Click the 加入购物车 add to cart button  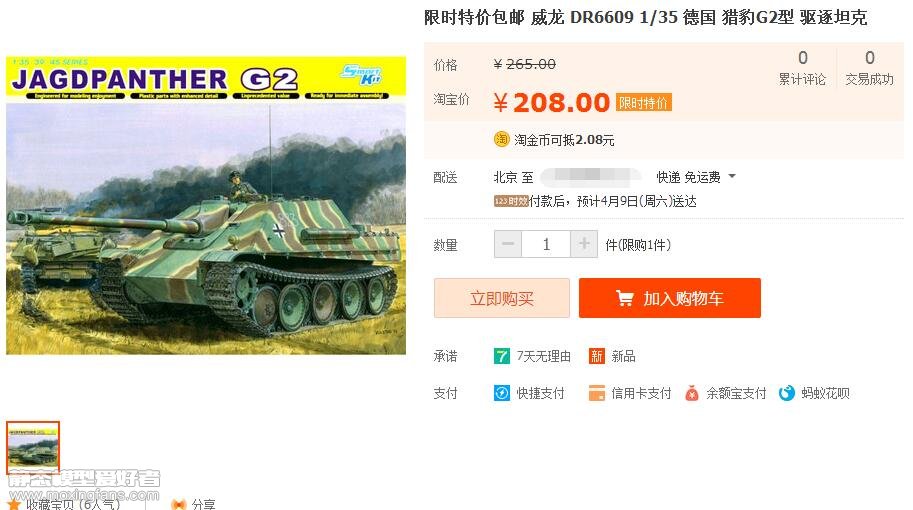(670, 298)
